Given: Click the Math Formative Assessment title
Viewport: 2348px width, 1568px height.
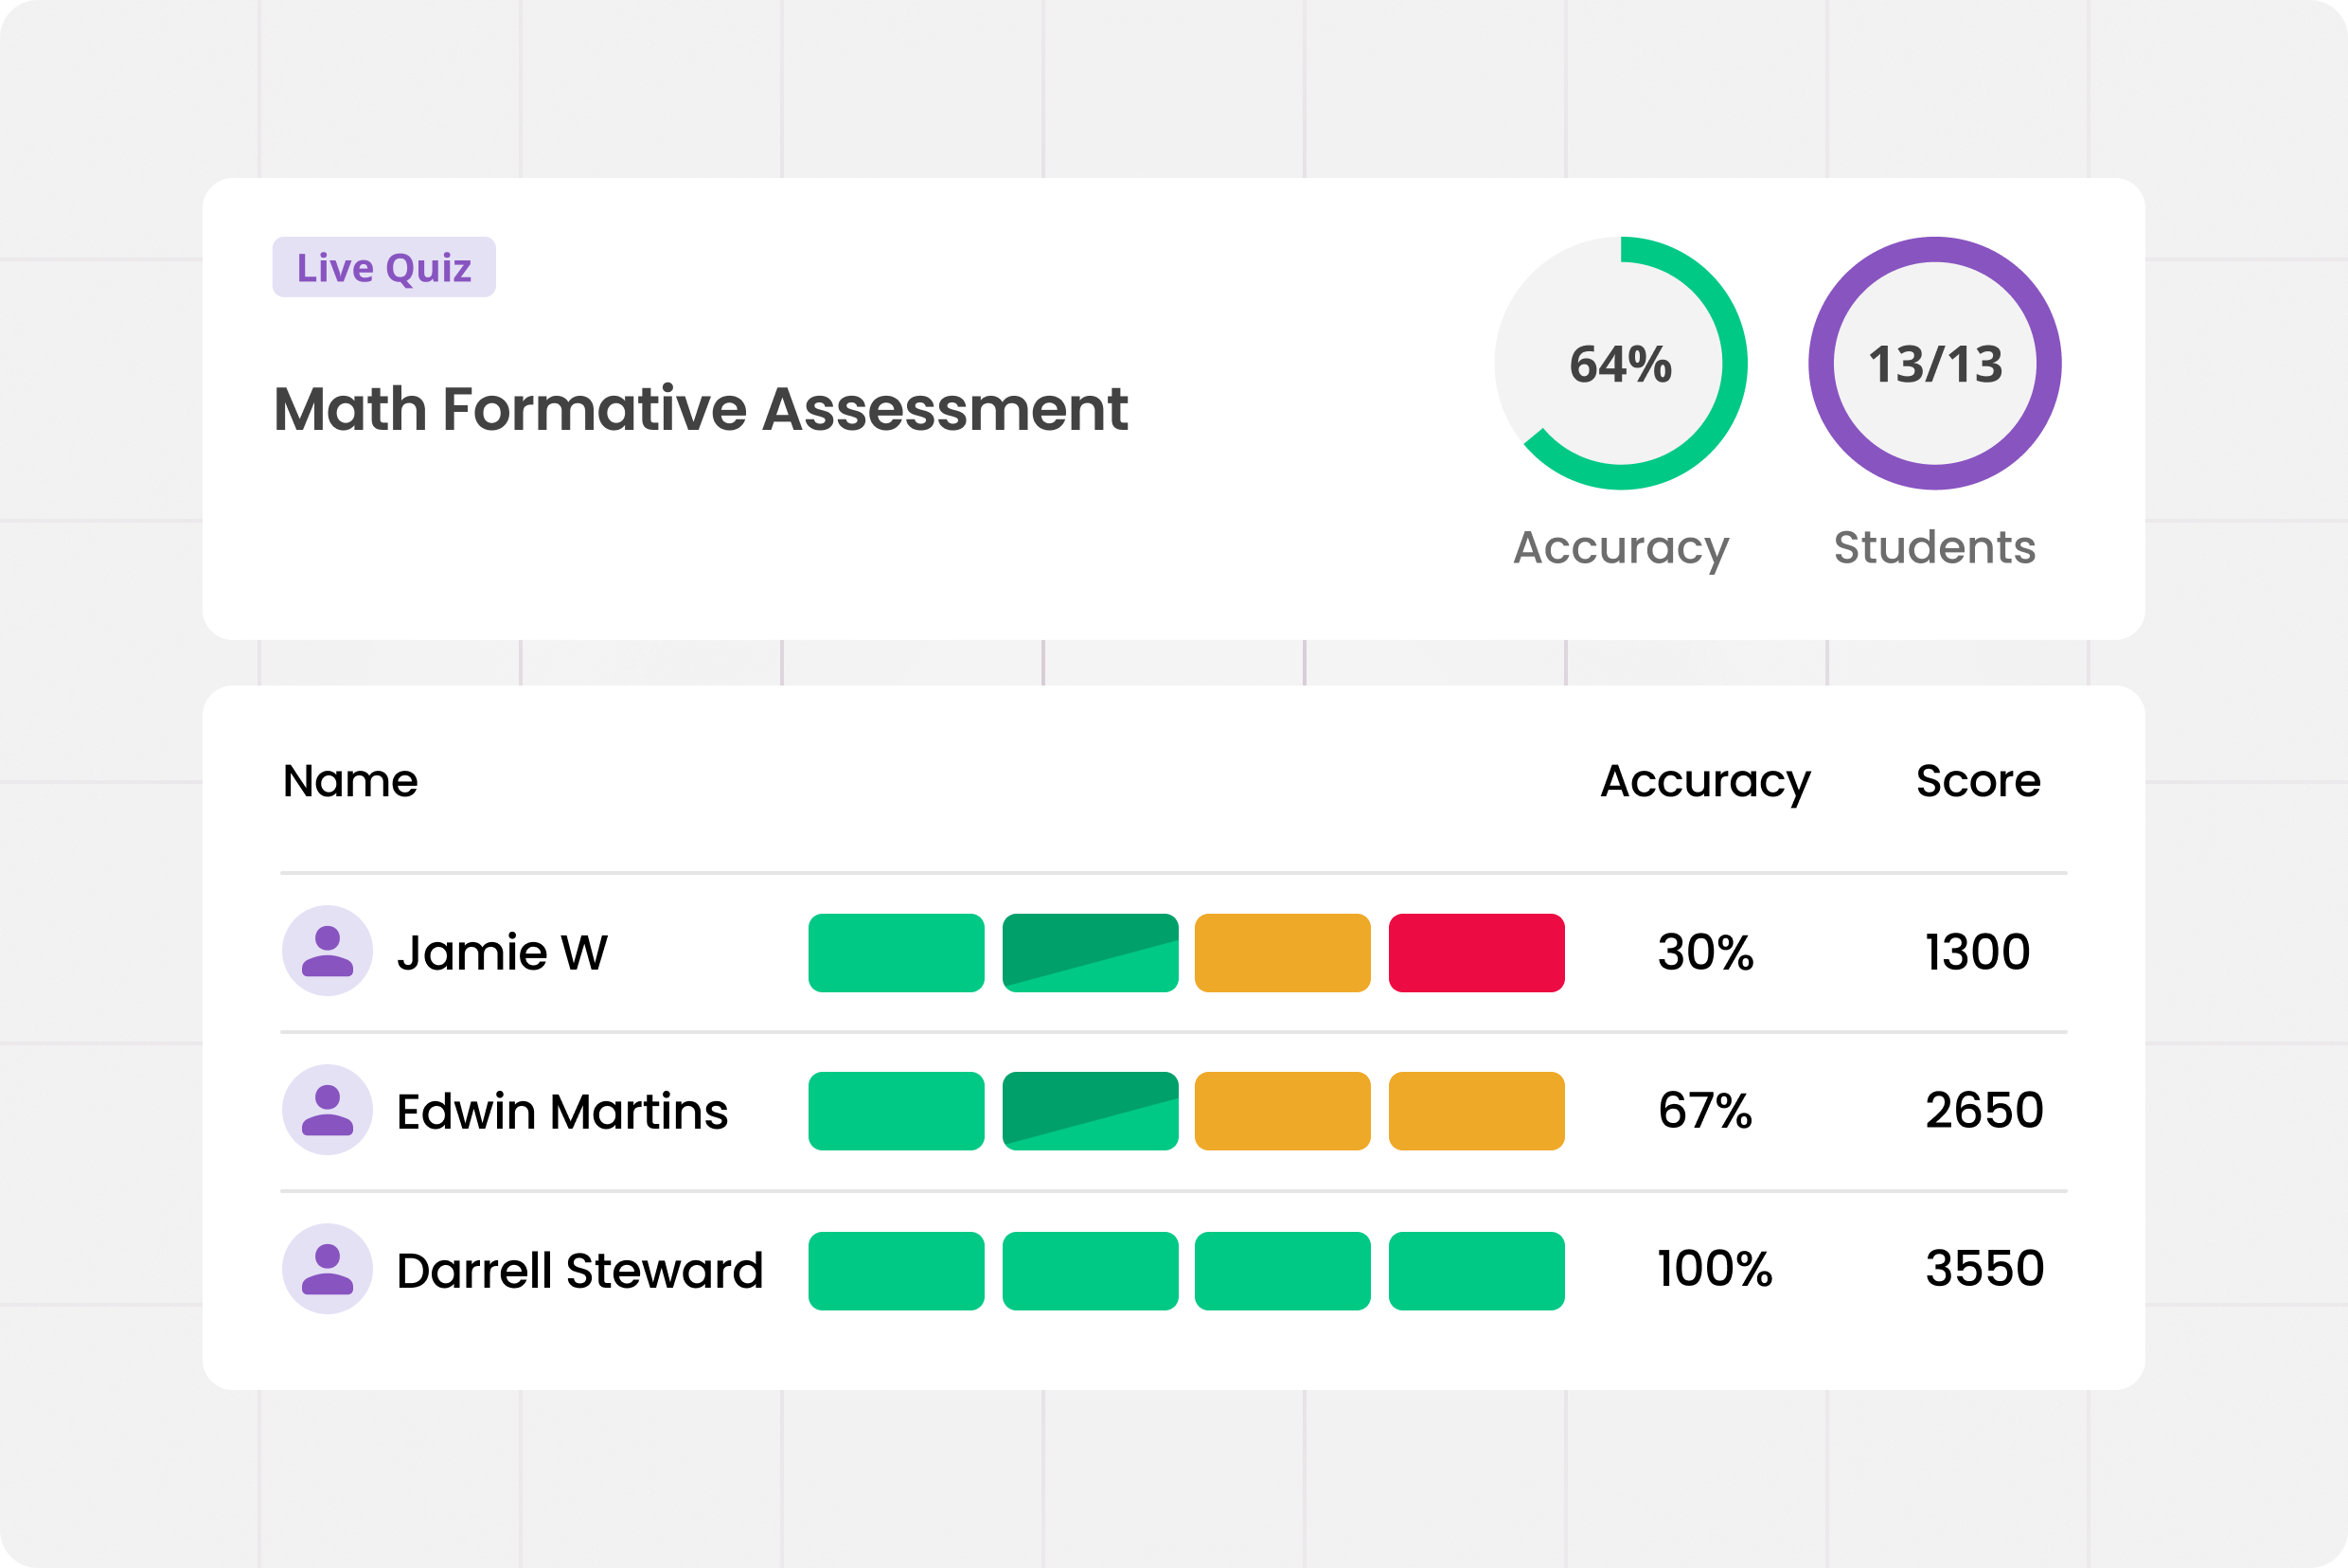Looking at the screenshot, I should pyautogui.click(x=700, y=409).
